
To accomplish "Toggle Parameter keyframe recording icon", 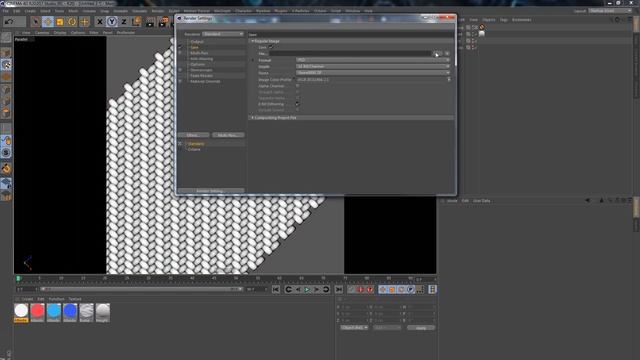I will coord(411,289).
